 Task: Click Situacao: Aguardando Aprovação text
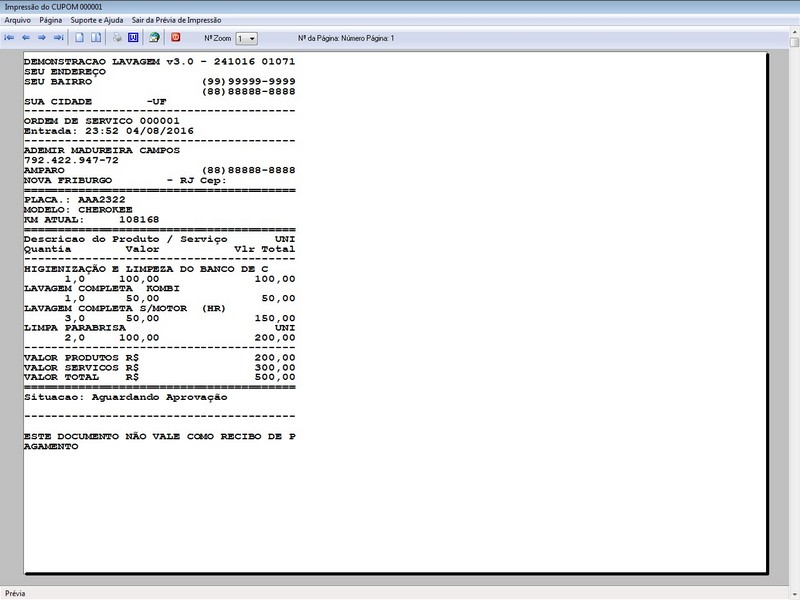pyautogui.click(x=126, y=397)
